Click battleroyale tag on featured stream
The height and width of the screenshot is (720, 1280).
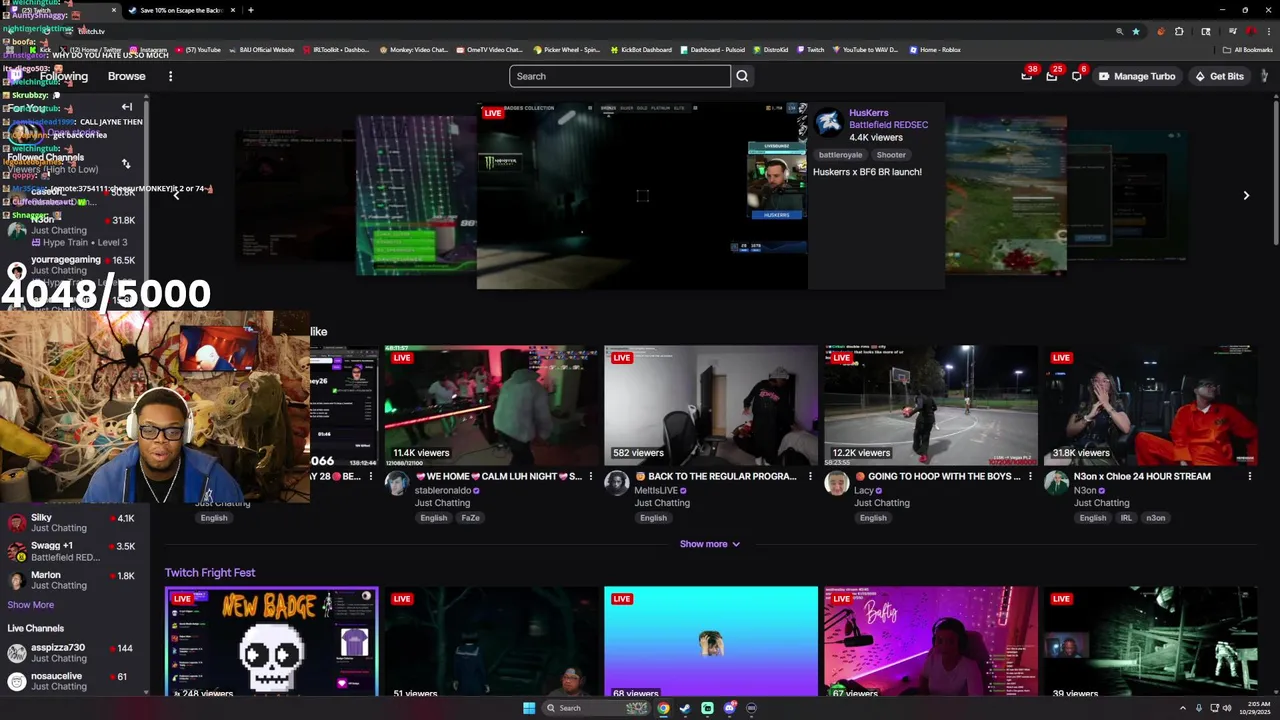(x=840, y=155)
